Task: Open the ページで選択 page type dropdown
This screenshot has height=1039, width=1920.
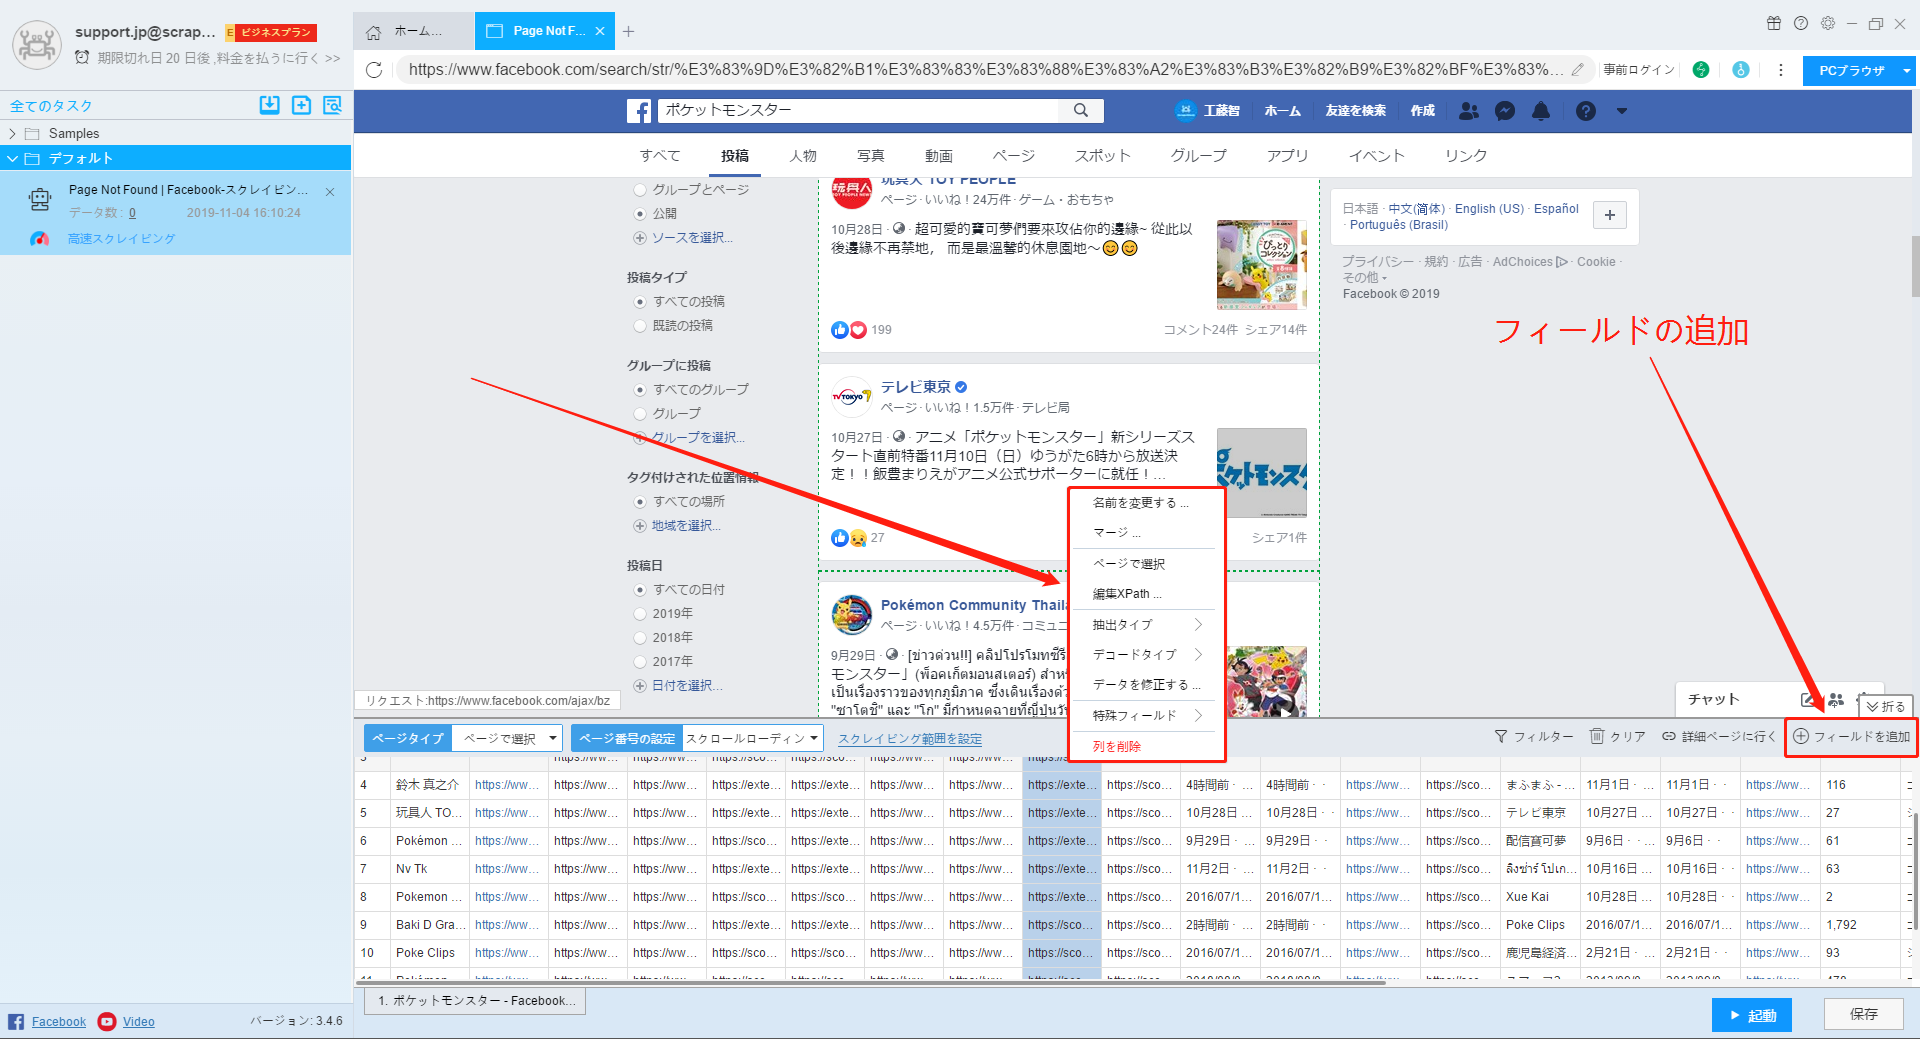Action: tap(507, 739)
